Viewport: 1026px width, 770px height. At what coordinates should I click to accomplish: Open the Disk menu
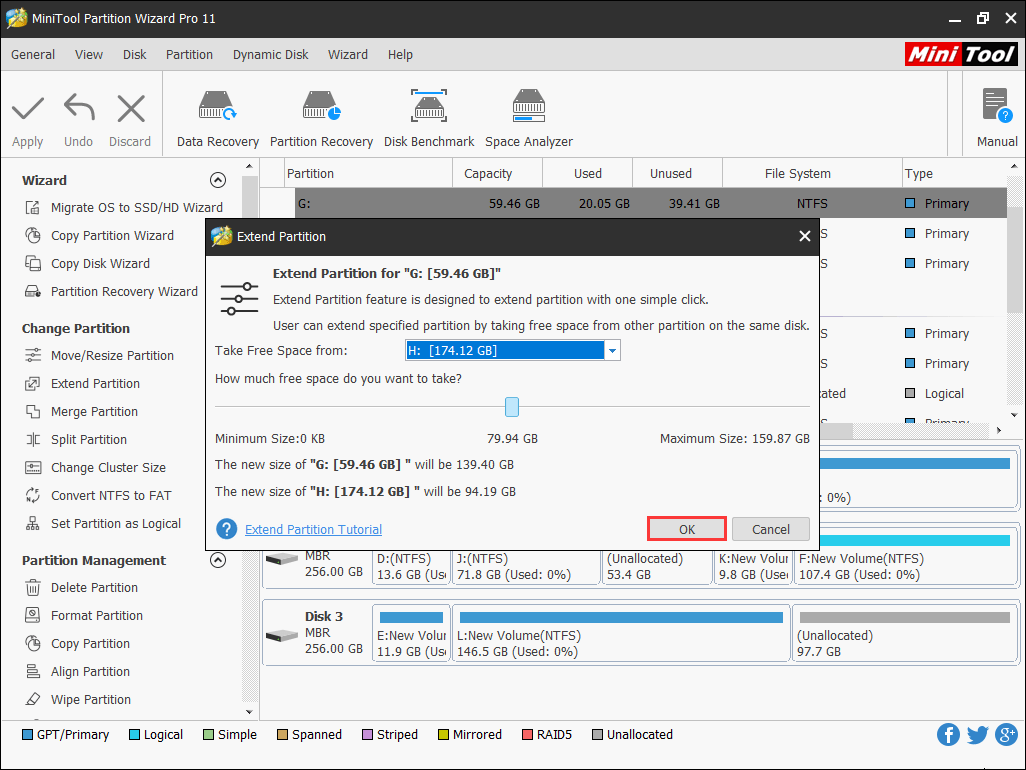135,54
